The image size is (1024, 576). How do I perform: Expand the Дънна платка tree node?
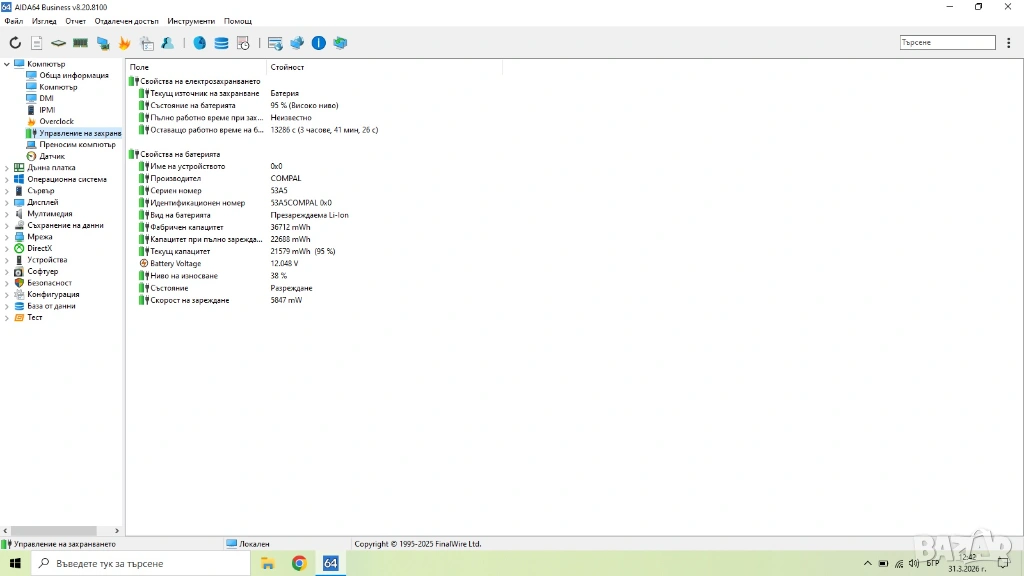(x=7, y=168)
